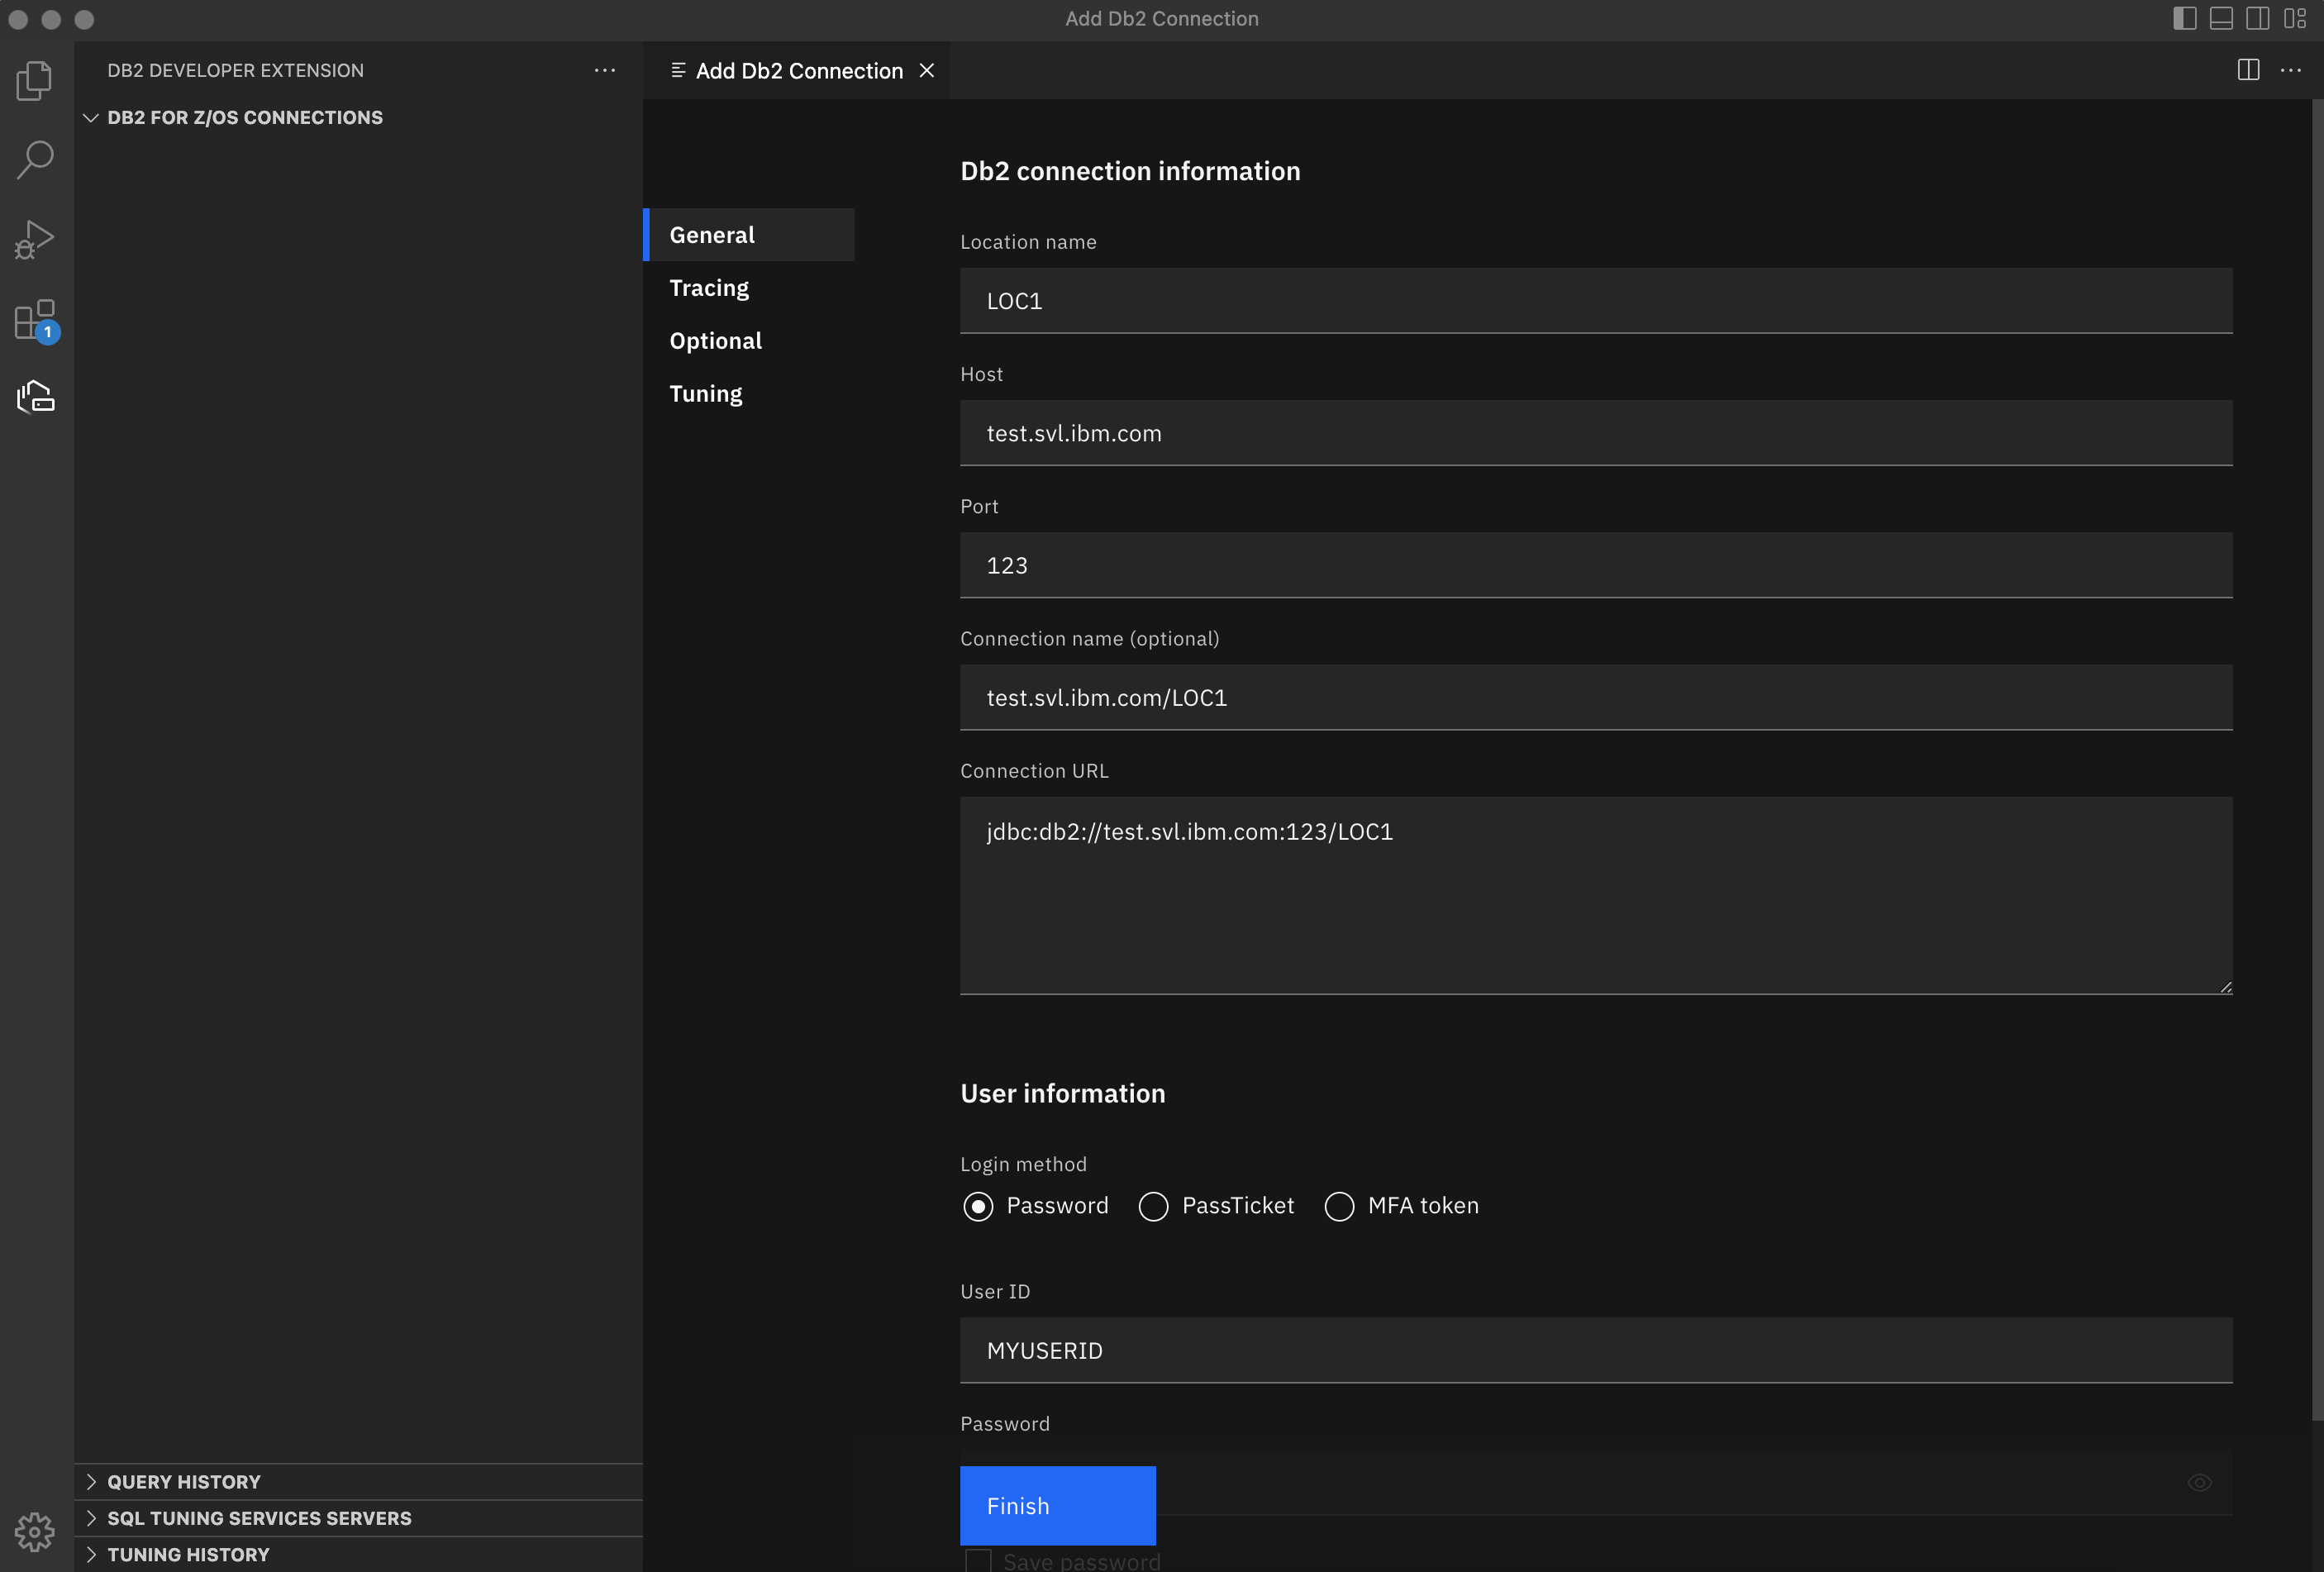The height and width of the screenshot is (1572, 2324).
Task: Open the Manage gear icon
Action: coord(35,1531)
